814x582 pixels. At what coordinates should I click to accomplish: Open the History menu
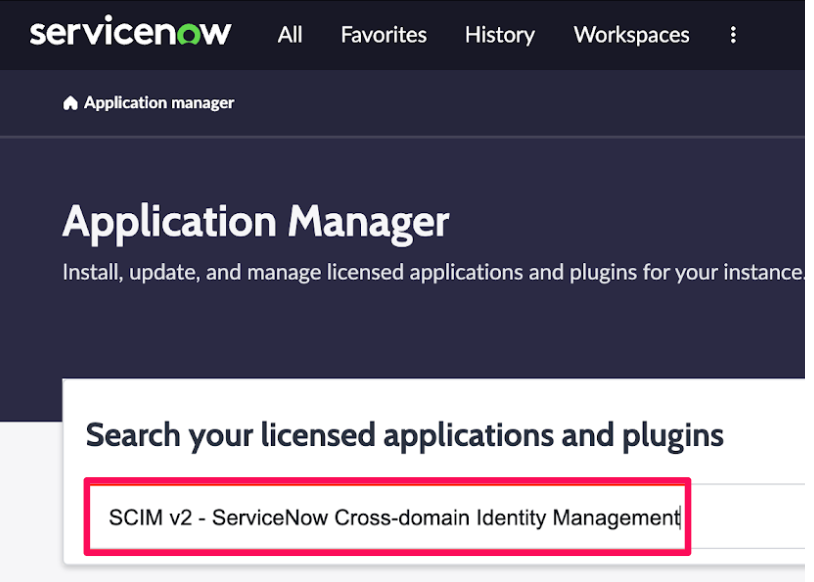pyautogui.click(x=499, y=35)
